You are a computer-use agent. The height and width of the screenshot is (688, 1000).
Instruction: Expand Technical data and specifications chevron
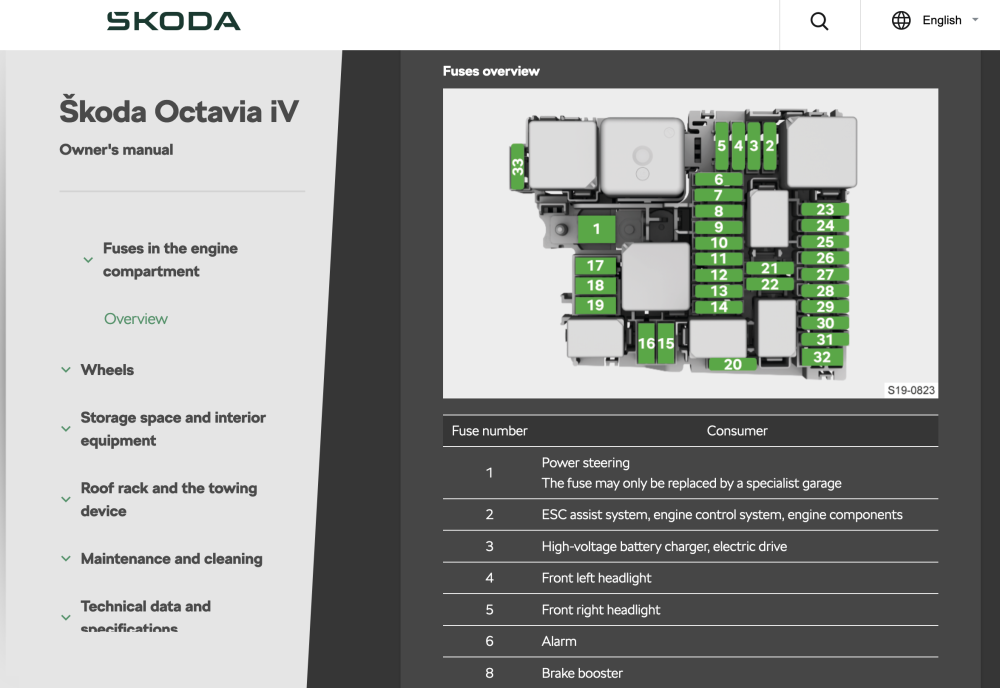(66, 618)
